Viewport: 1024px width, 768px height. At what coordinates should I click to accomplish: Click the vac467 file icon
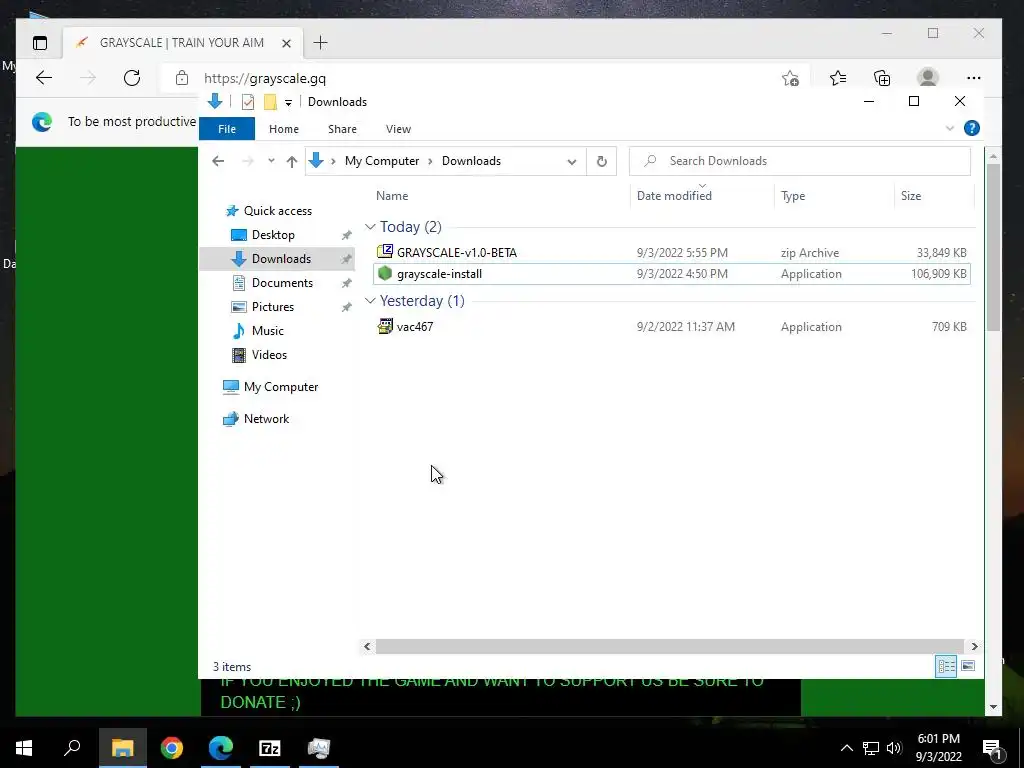pyautogui.click(x=385, y=326)
